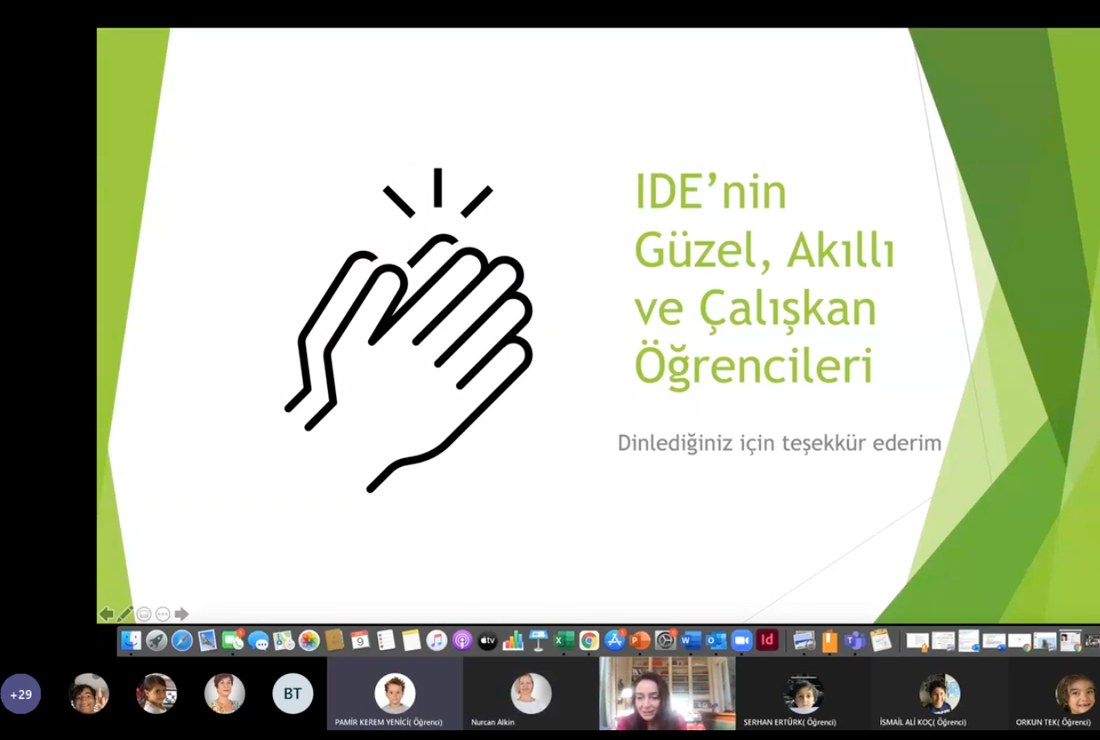Screen dimensions: 1100x740
Task: Select the presenter's live video tile
Action: coord(667,693)
